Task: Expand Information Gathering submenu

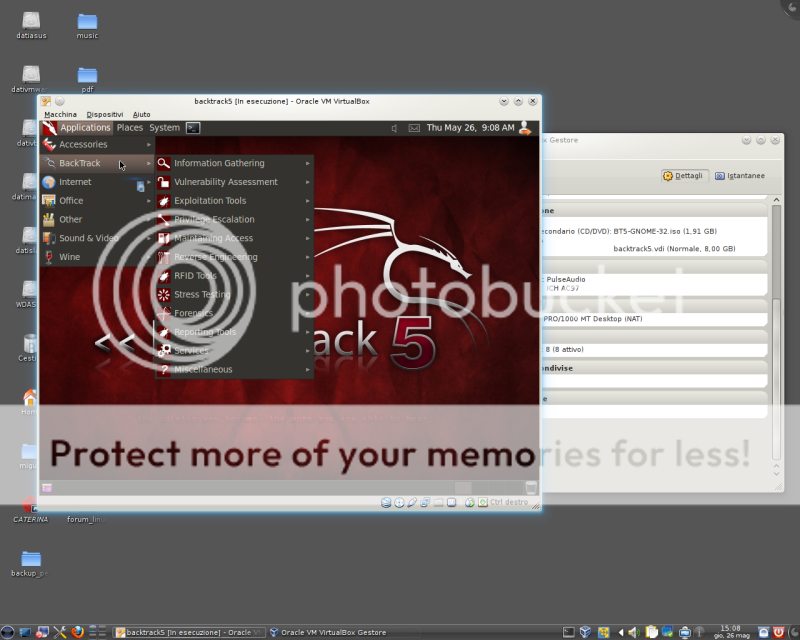Action: 235,163
